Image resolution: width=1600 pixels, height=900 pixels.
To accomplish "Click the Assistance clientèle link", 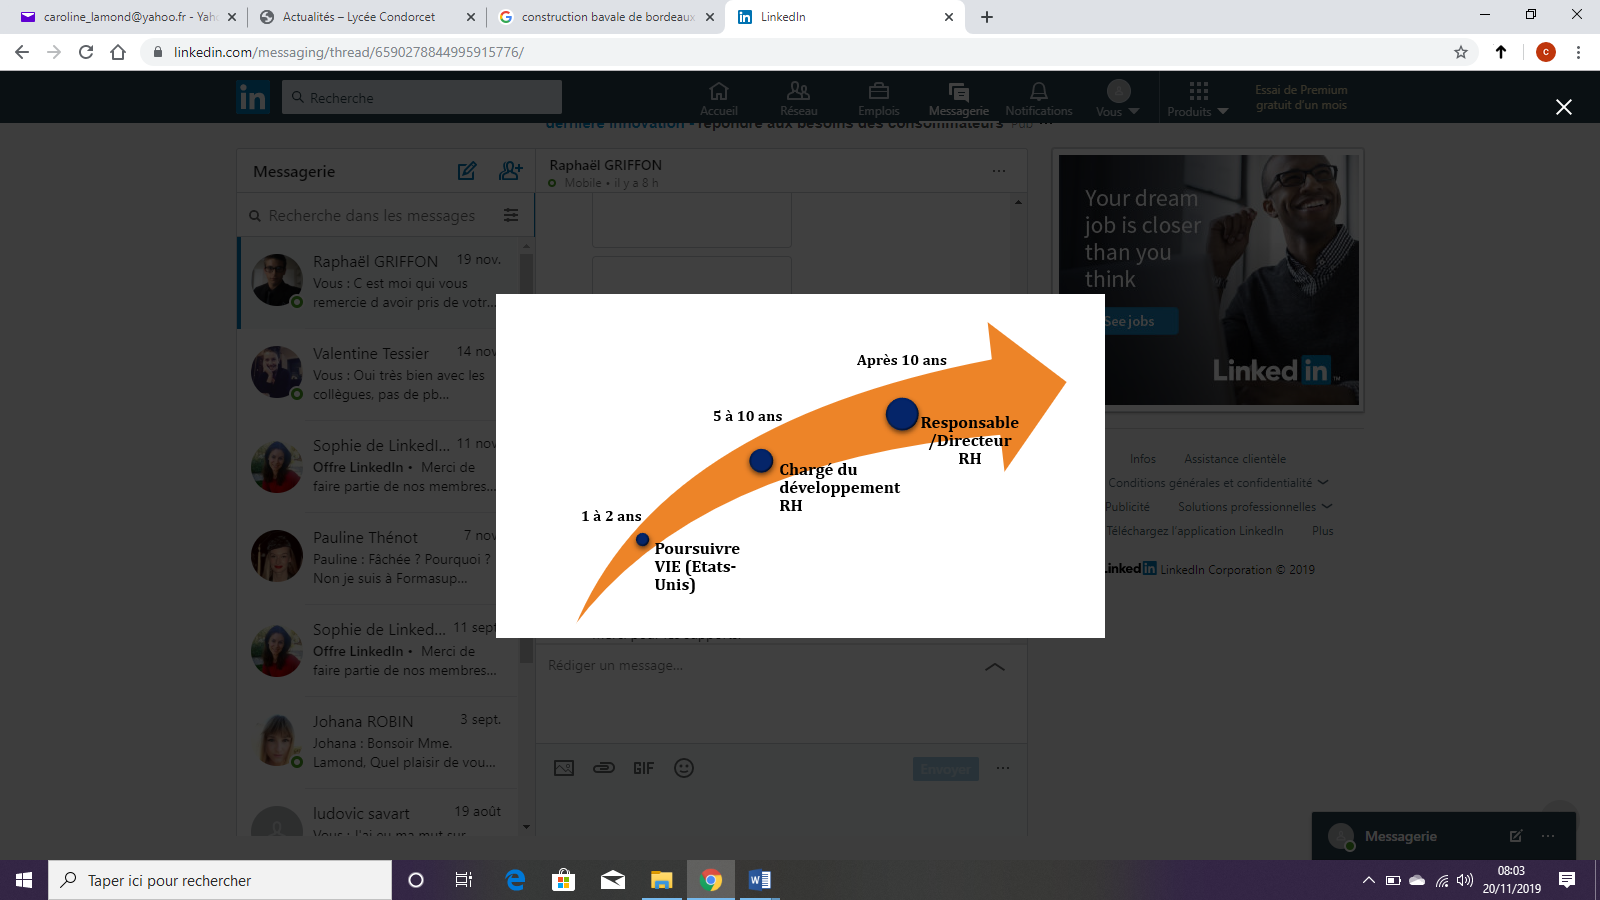I will click(1235, 459).
